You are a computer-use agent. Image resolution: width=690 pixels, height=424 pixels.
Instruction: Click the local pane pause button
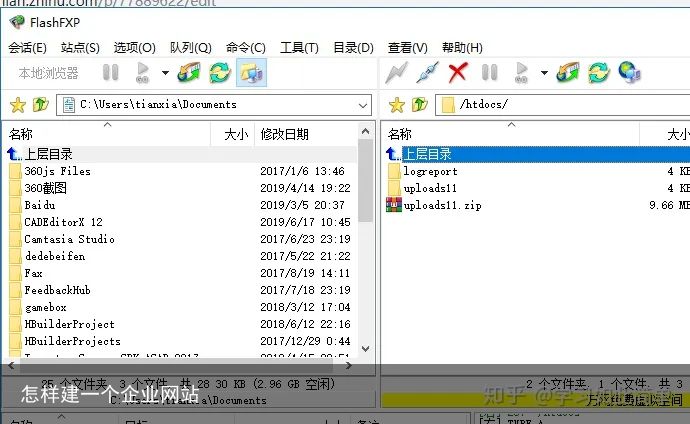point(110,73)
